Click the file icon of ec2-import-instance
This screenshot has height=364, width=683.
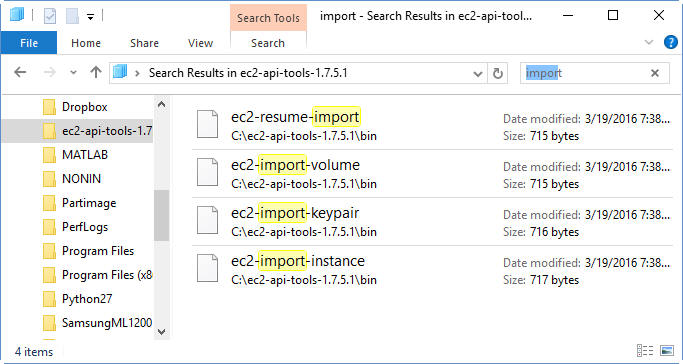click(207, 268)
